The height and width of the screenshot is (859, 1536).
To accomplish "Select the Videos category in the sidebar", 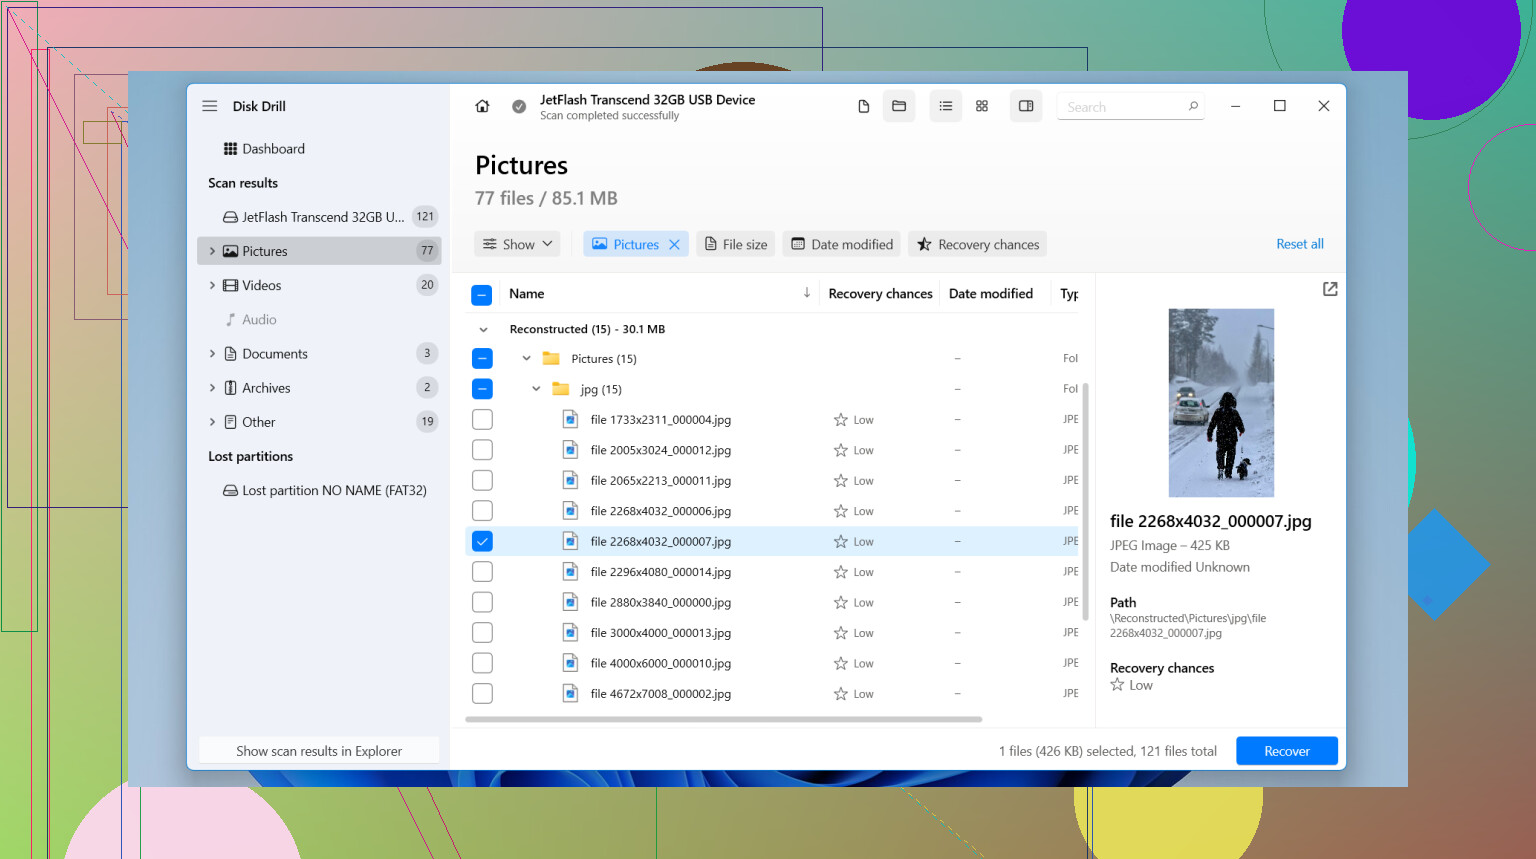I will click(x=319, y=285).
